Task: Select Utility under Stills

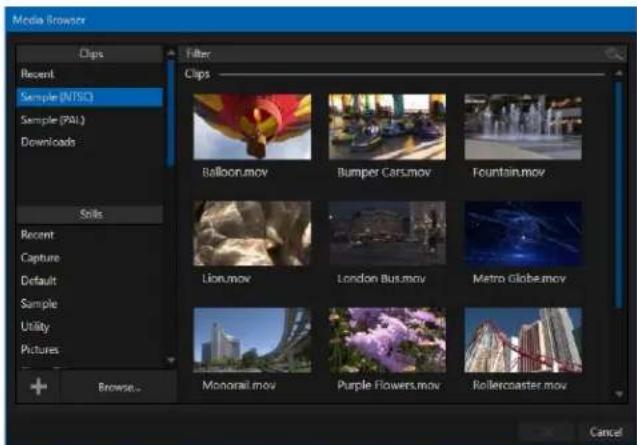Action: 89,327
